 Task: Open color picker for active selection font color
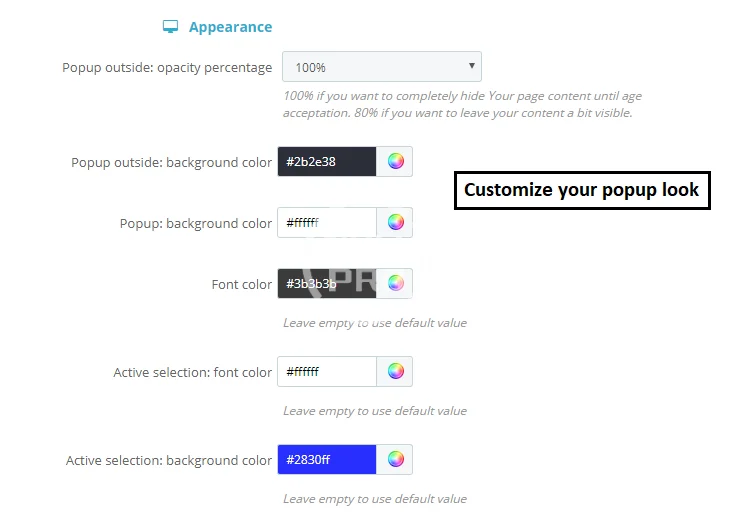click(395, 372)
